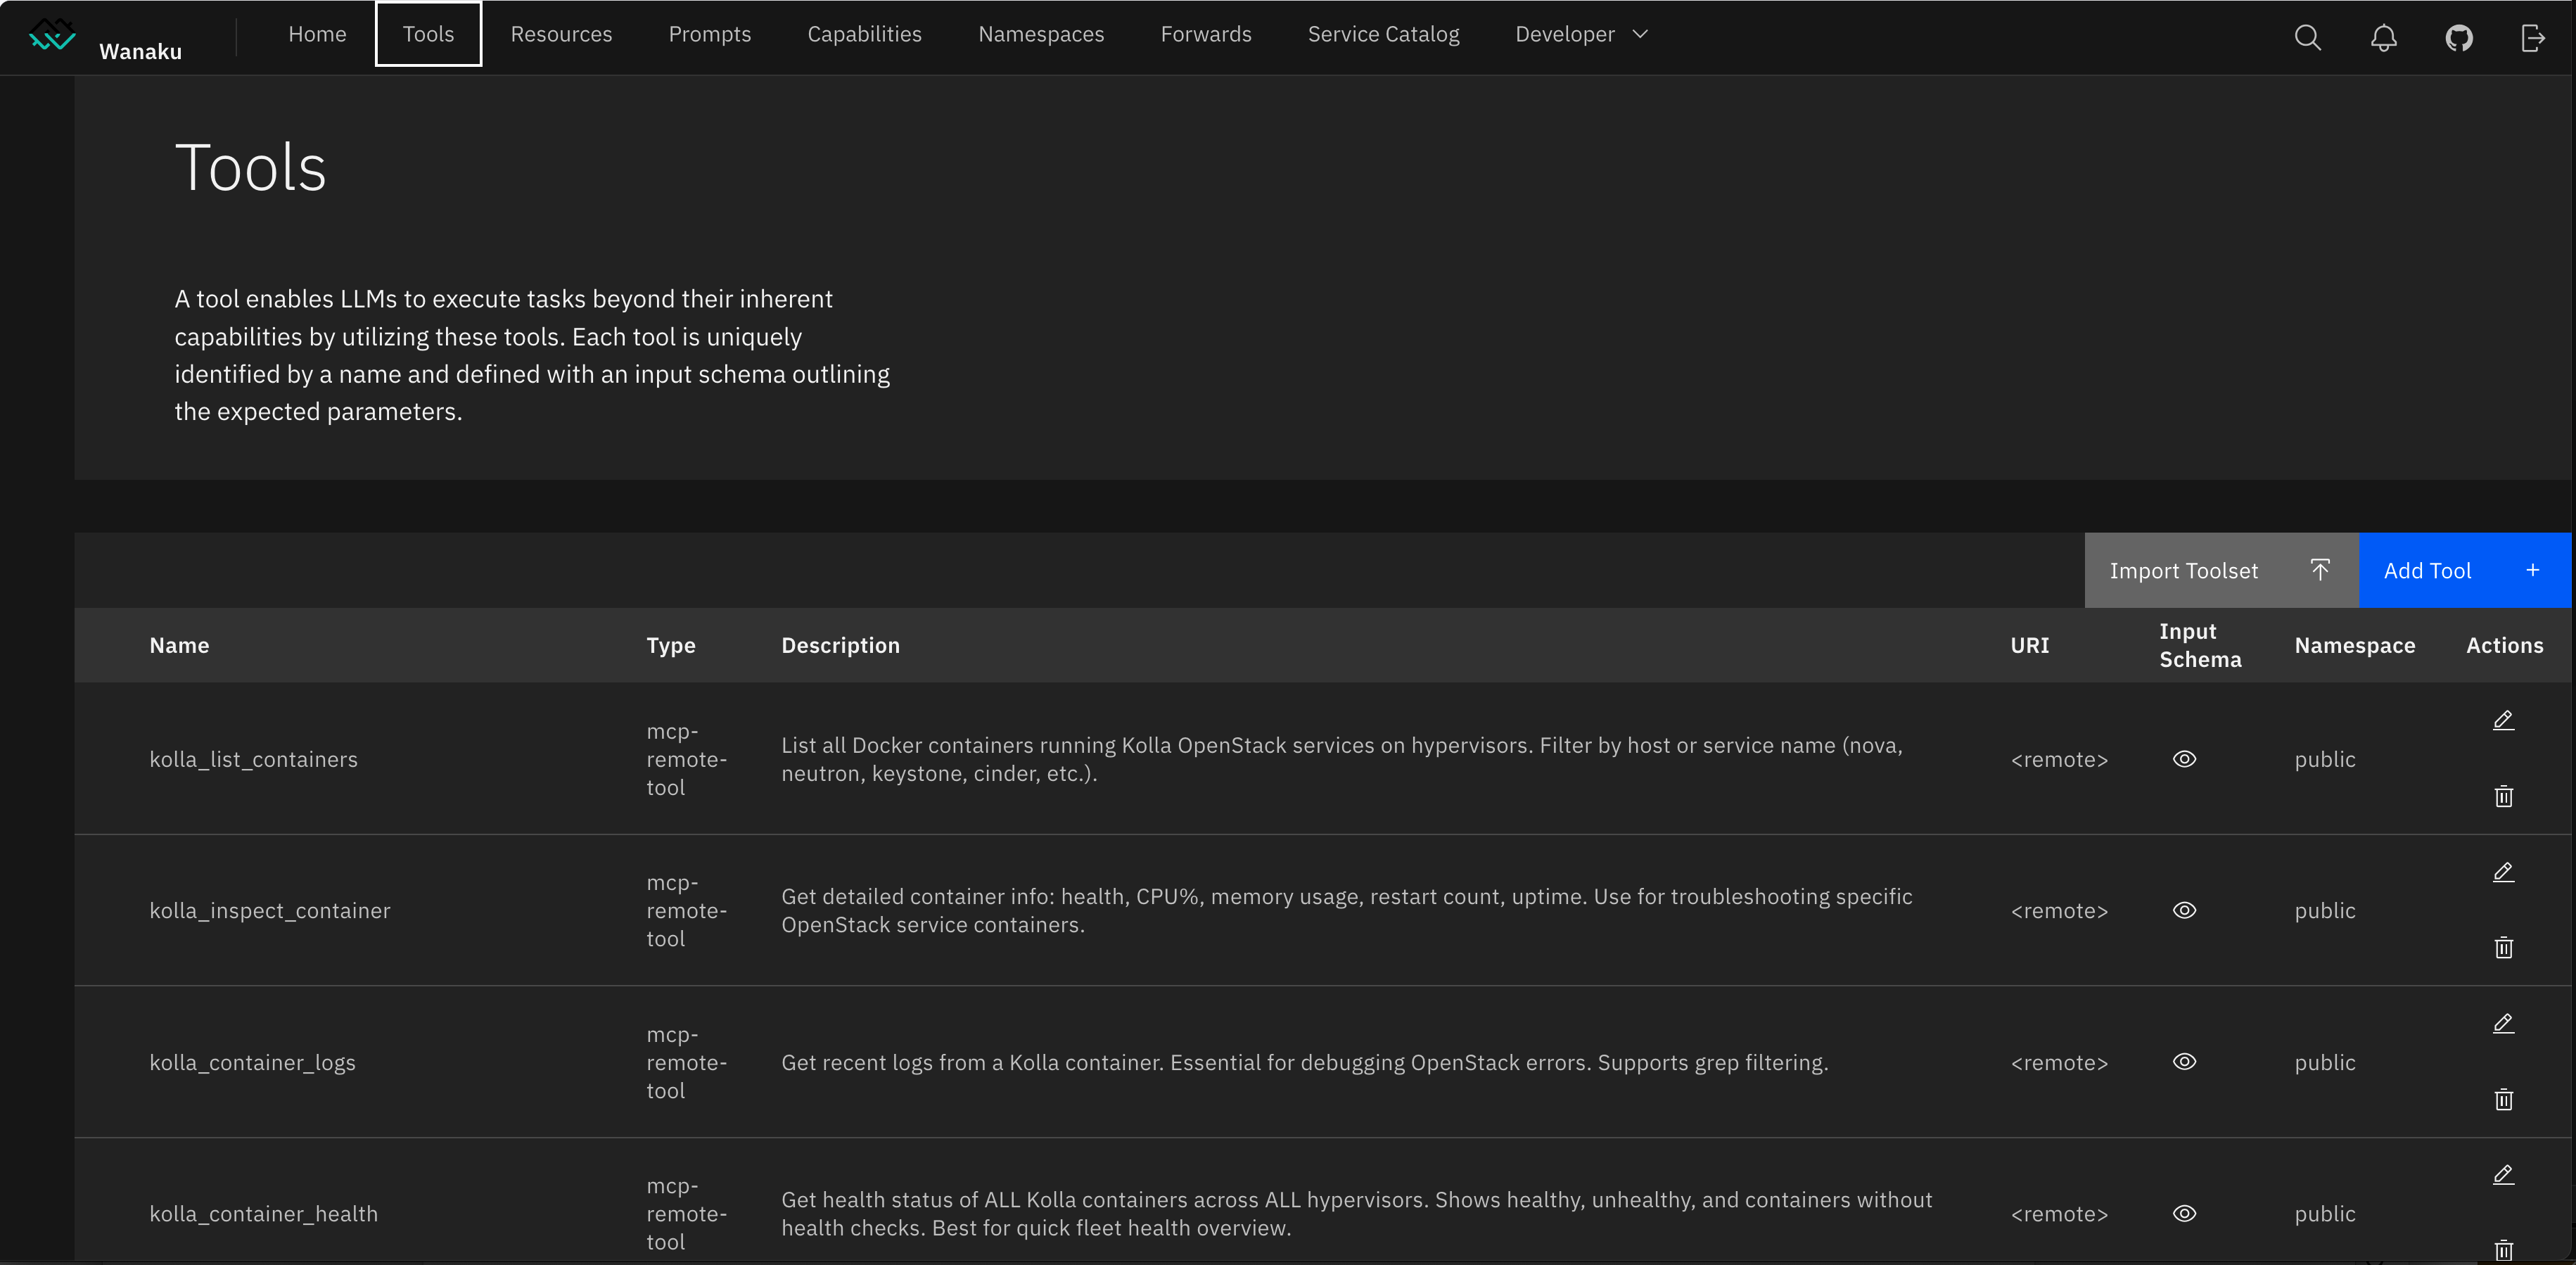
Task: Click the kolla_container_logs name cell
Action: point(252,1062)
